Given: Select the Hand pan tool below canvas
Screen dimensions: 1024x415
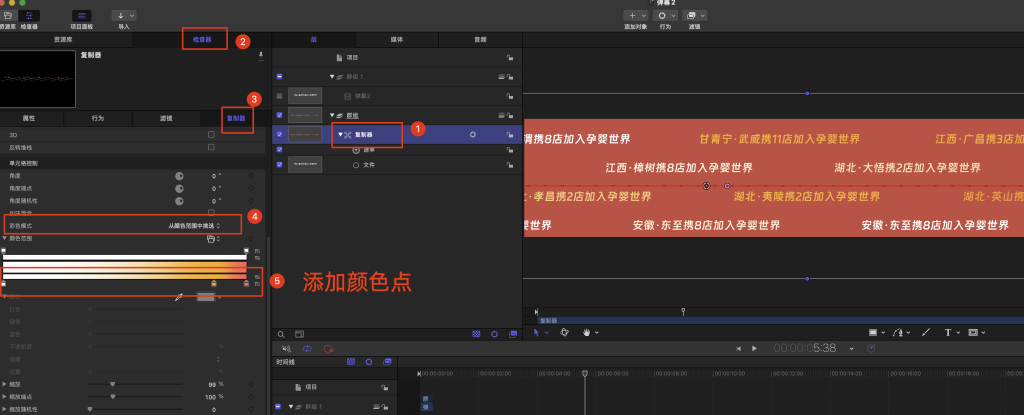Looking at the screenshot, I should pyautogui.click(x=587, y=332).
